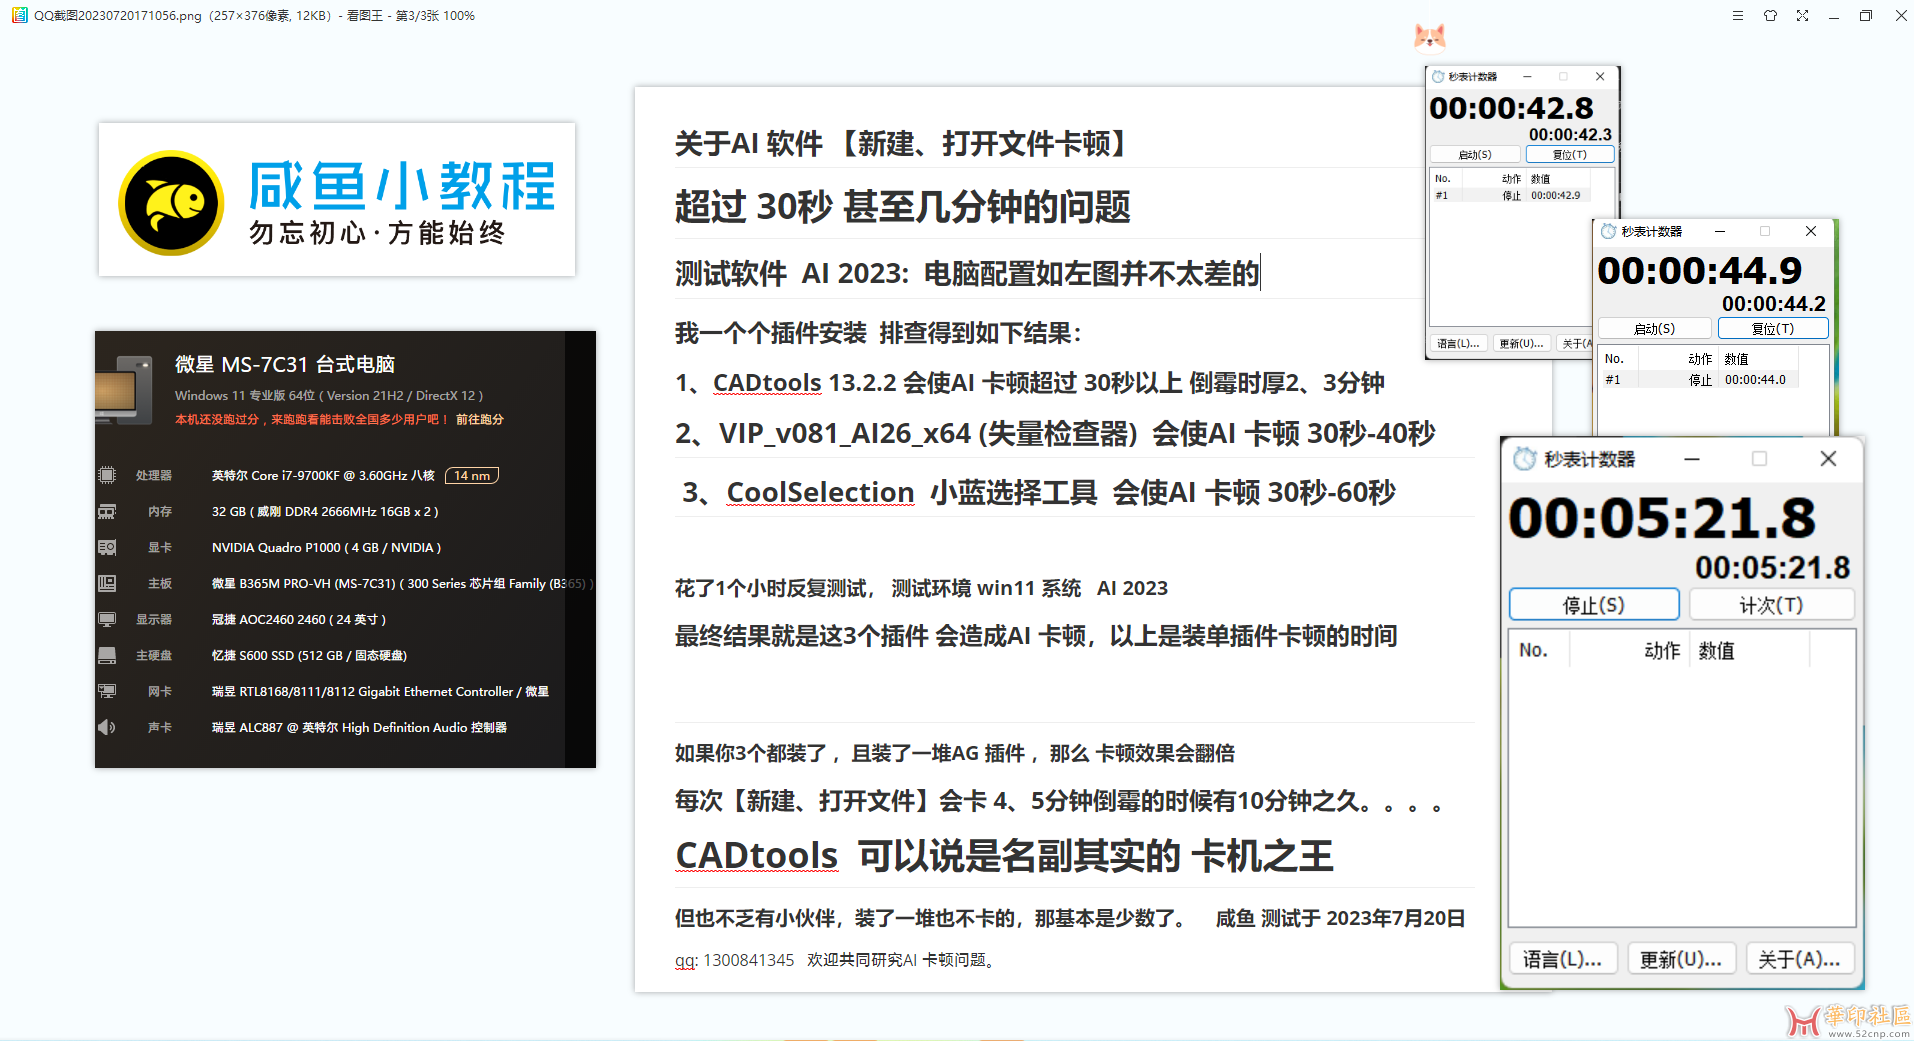Minimize the 00:00:44.9 stopwatch window
This screenshot has height=1041, width=1914.
tap(1720, 231)
